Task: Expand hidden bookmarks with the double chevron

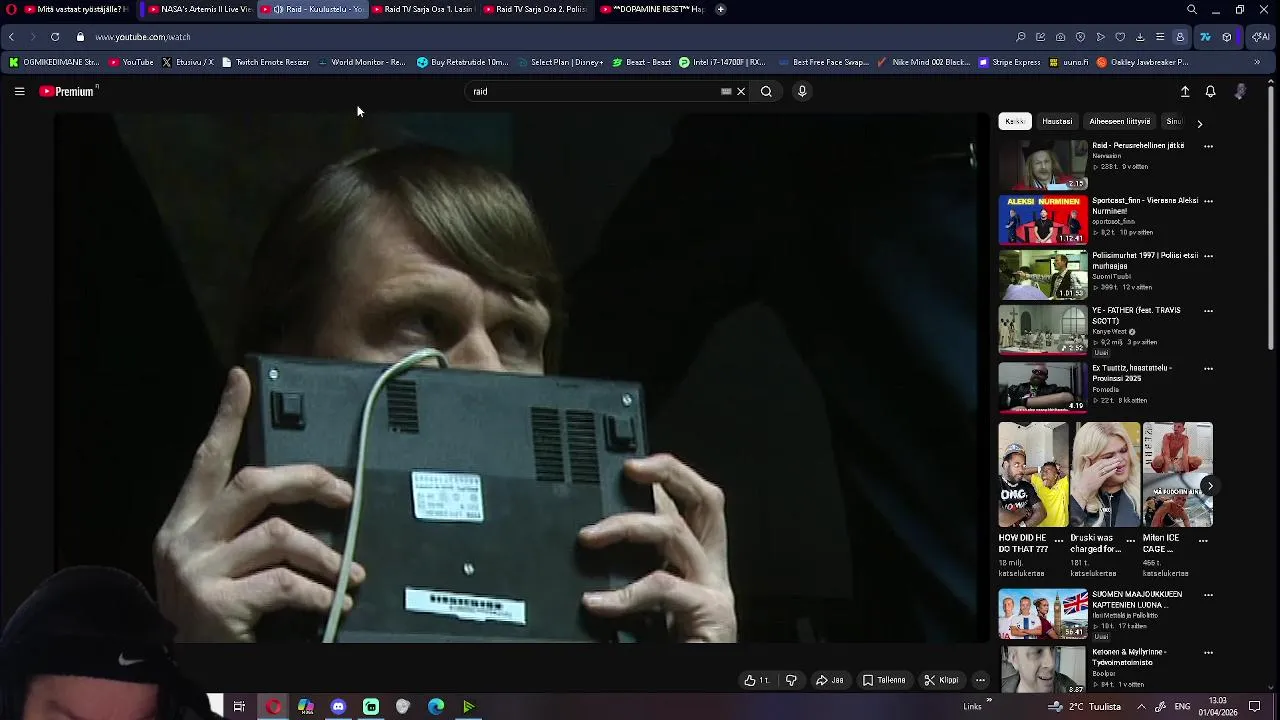Action: (1257, 62)
